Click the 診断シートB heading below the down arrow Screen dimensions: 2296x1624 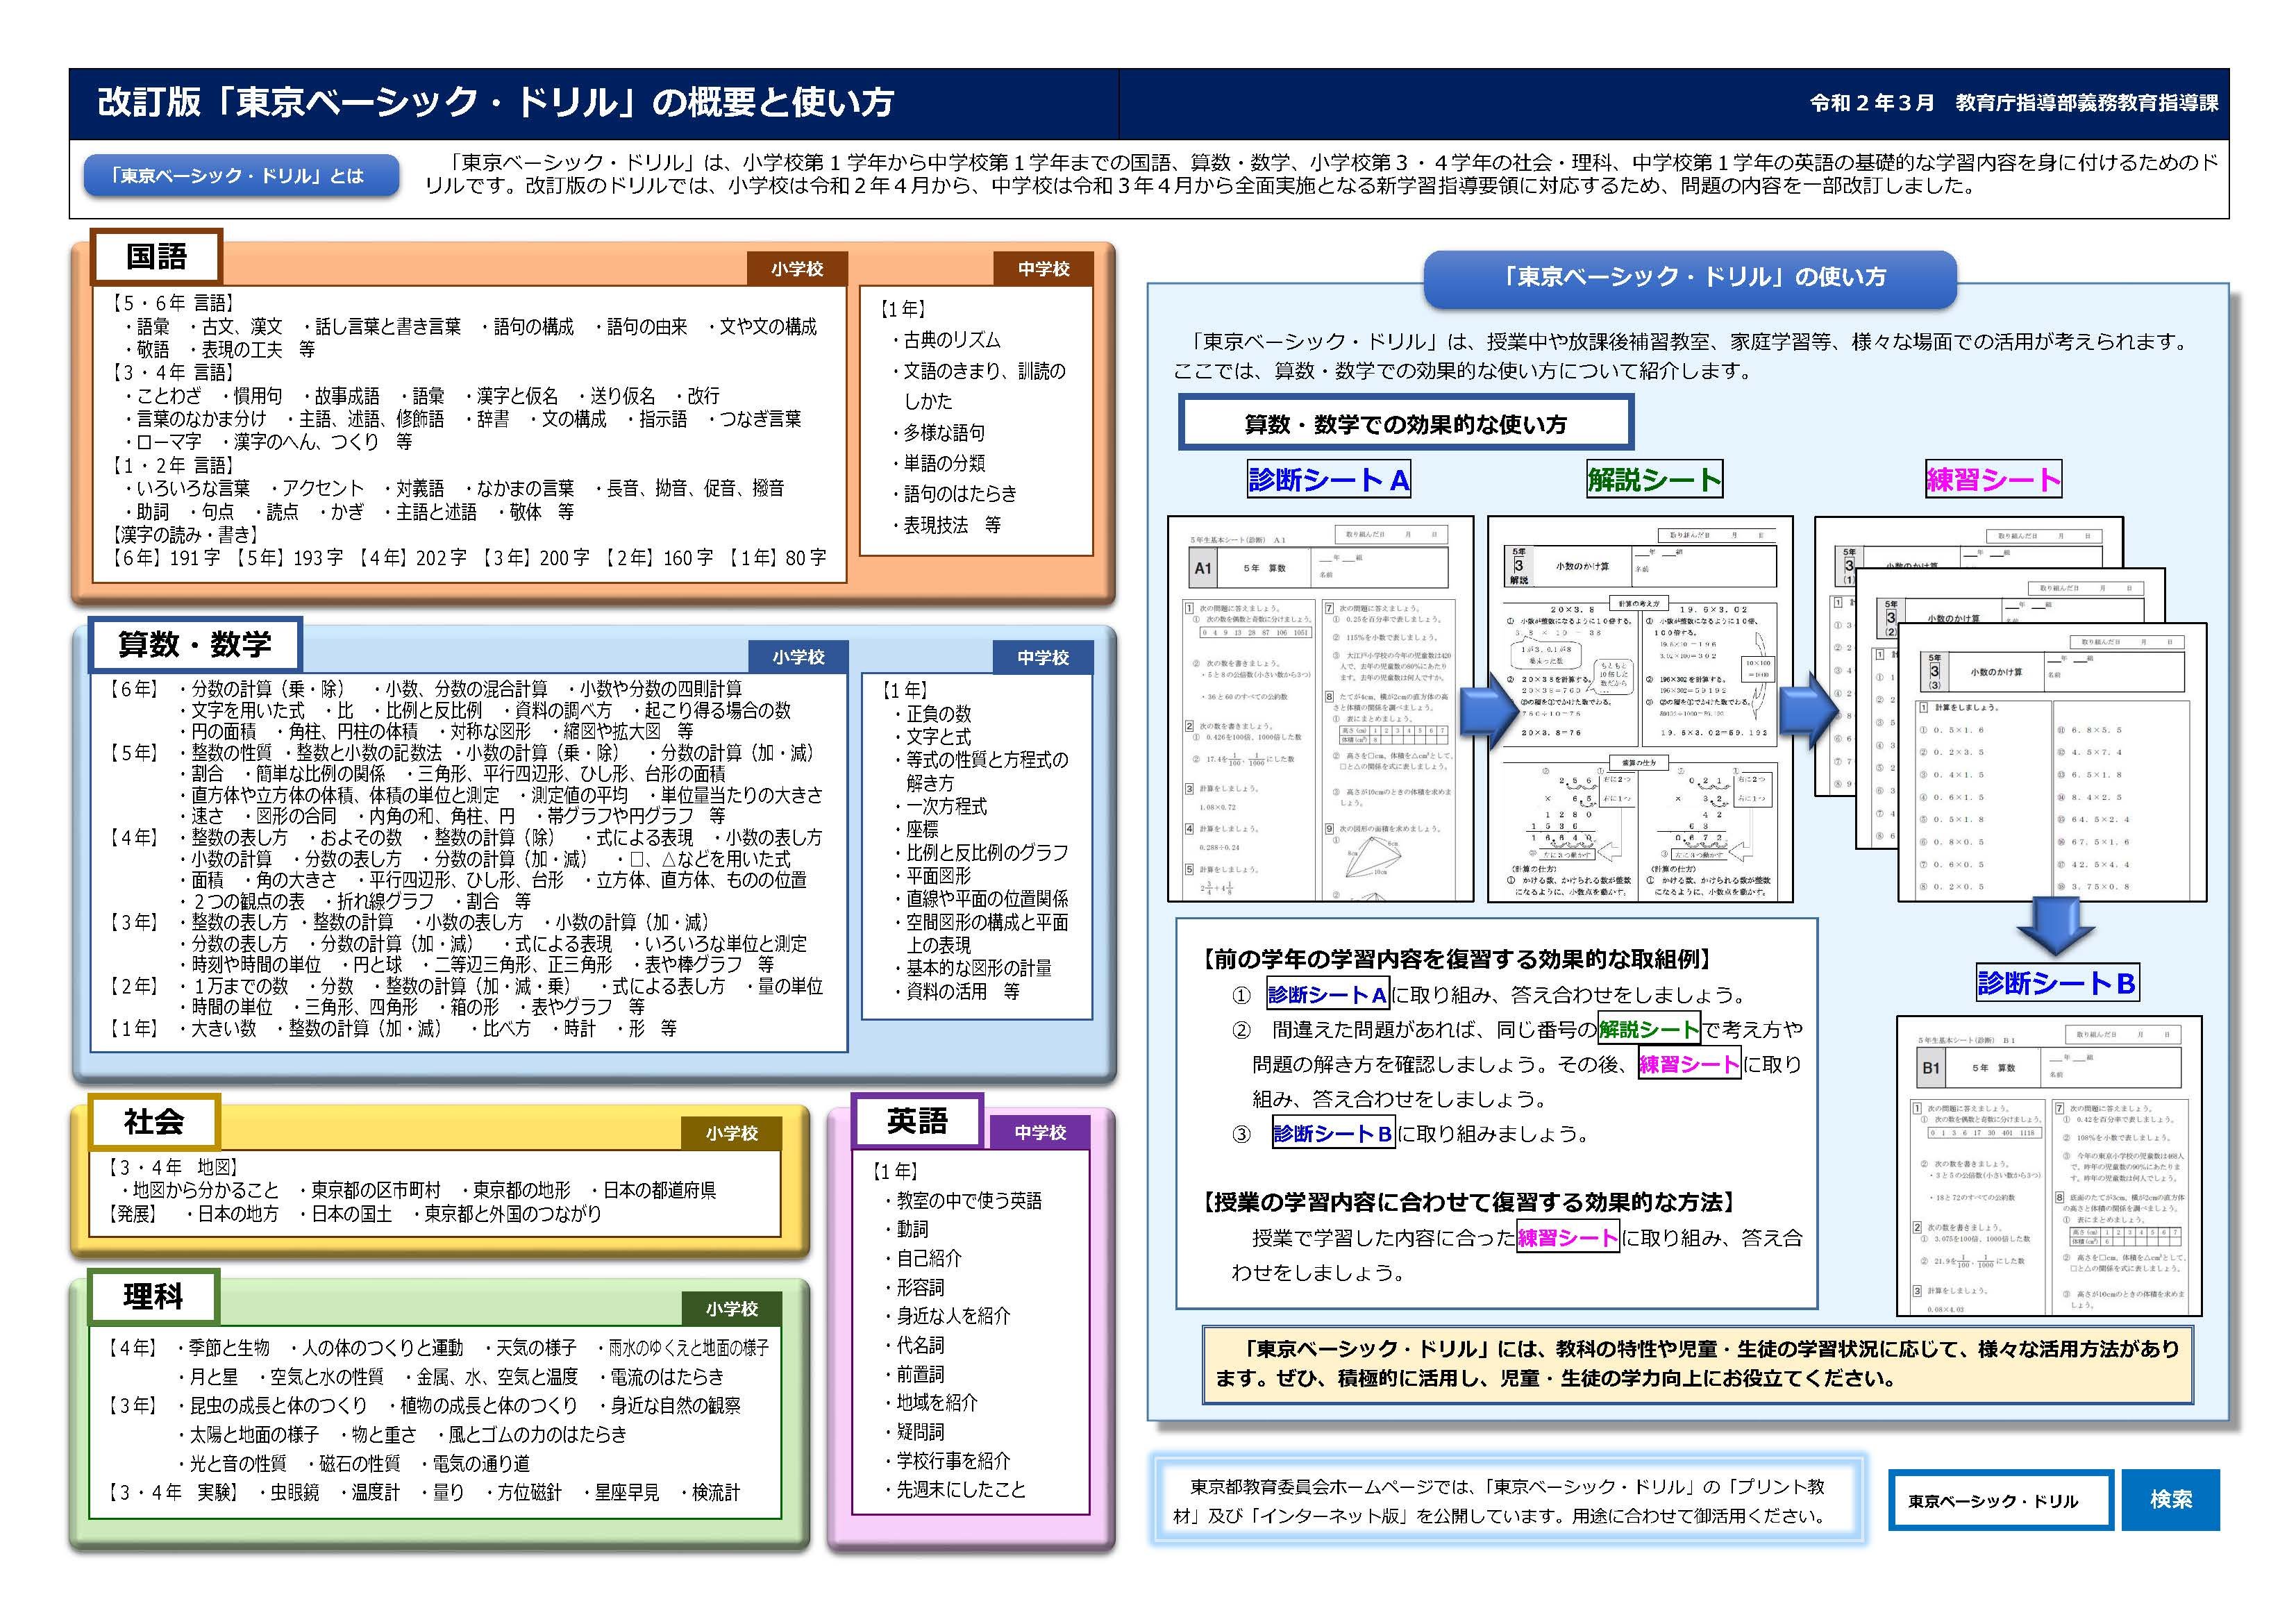tap(2057, 982)
